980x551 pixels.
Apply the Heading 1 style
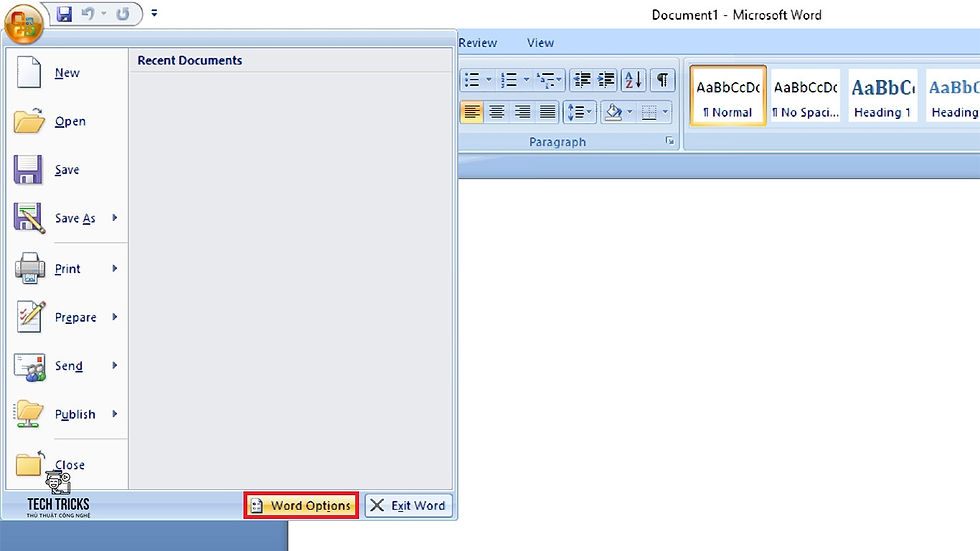[882, 96]
